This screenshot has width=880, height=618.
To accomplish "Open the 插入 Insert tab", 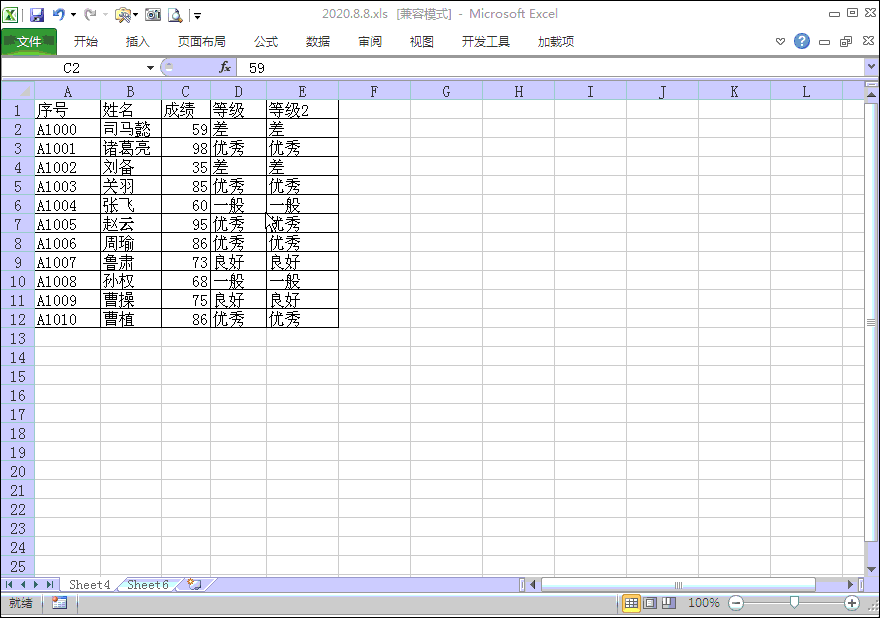I will coord(138,42).
